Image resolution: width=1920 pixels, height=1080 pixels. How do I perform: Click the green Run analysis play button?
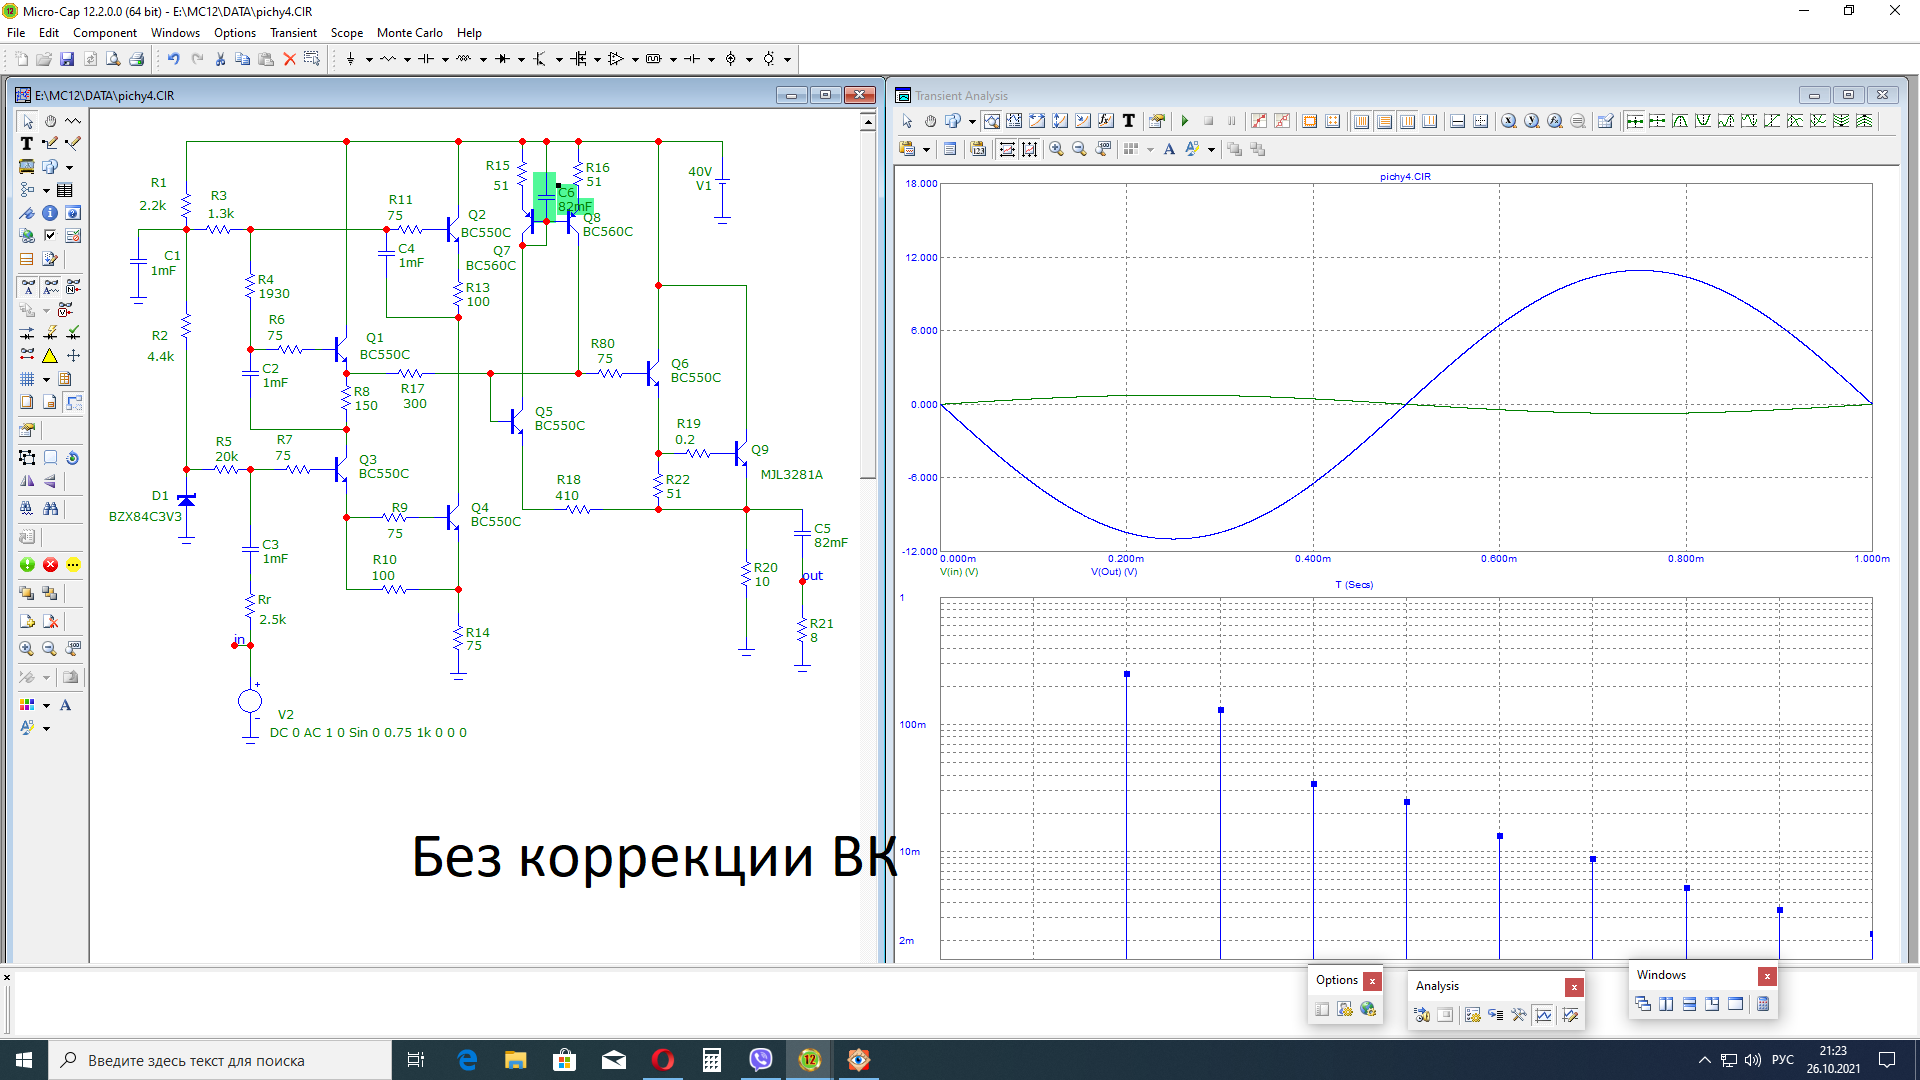(1185, 121)
